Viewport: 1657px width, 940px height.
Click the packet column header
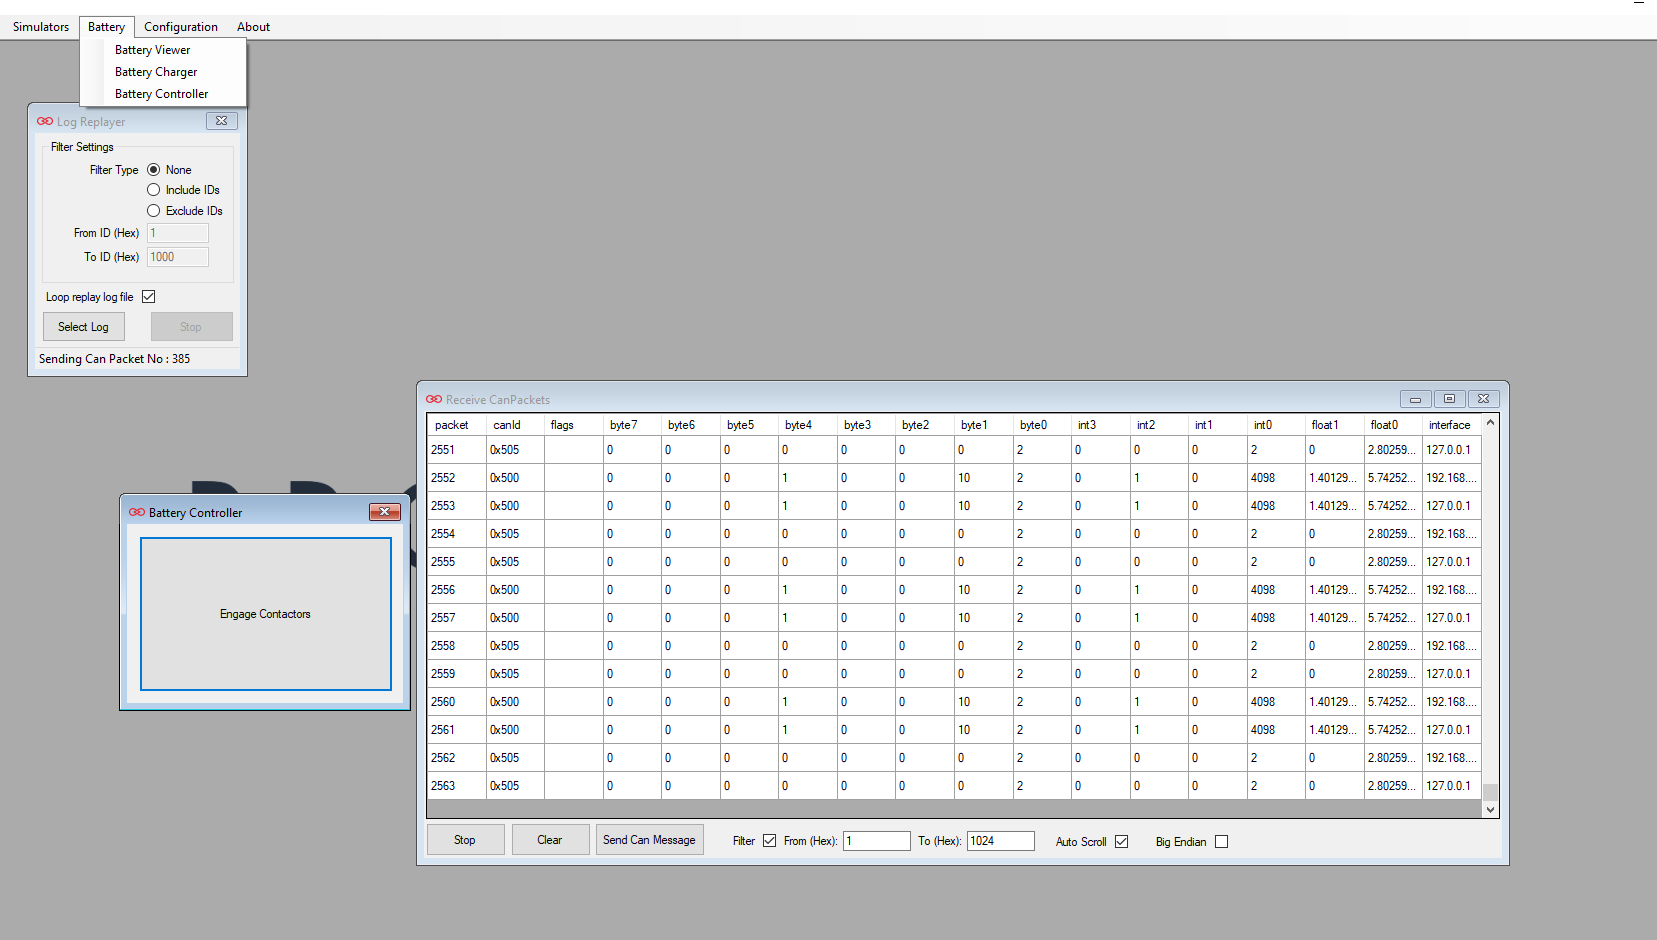pyautogui.click(x=457, y=425)
